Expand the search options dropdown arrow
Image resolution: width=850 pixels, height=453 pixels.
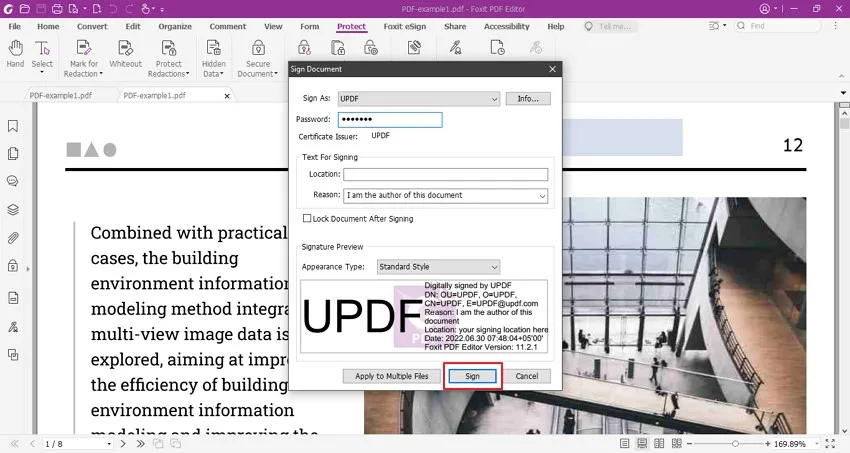pyautogui.click(x=725, y=25)
